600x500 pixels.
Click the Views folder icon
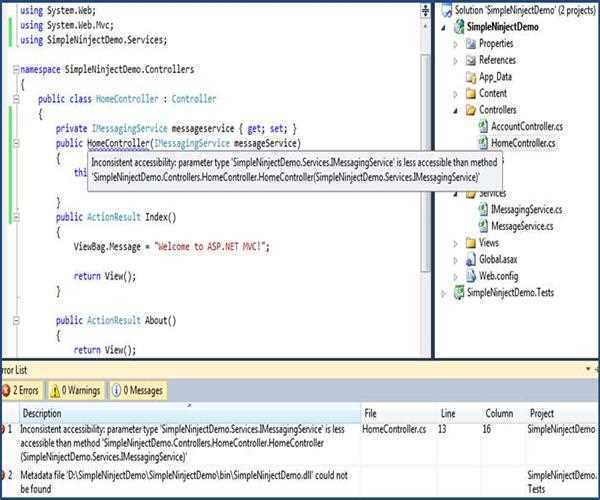pos(470,242)
